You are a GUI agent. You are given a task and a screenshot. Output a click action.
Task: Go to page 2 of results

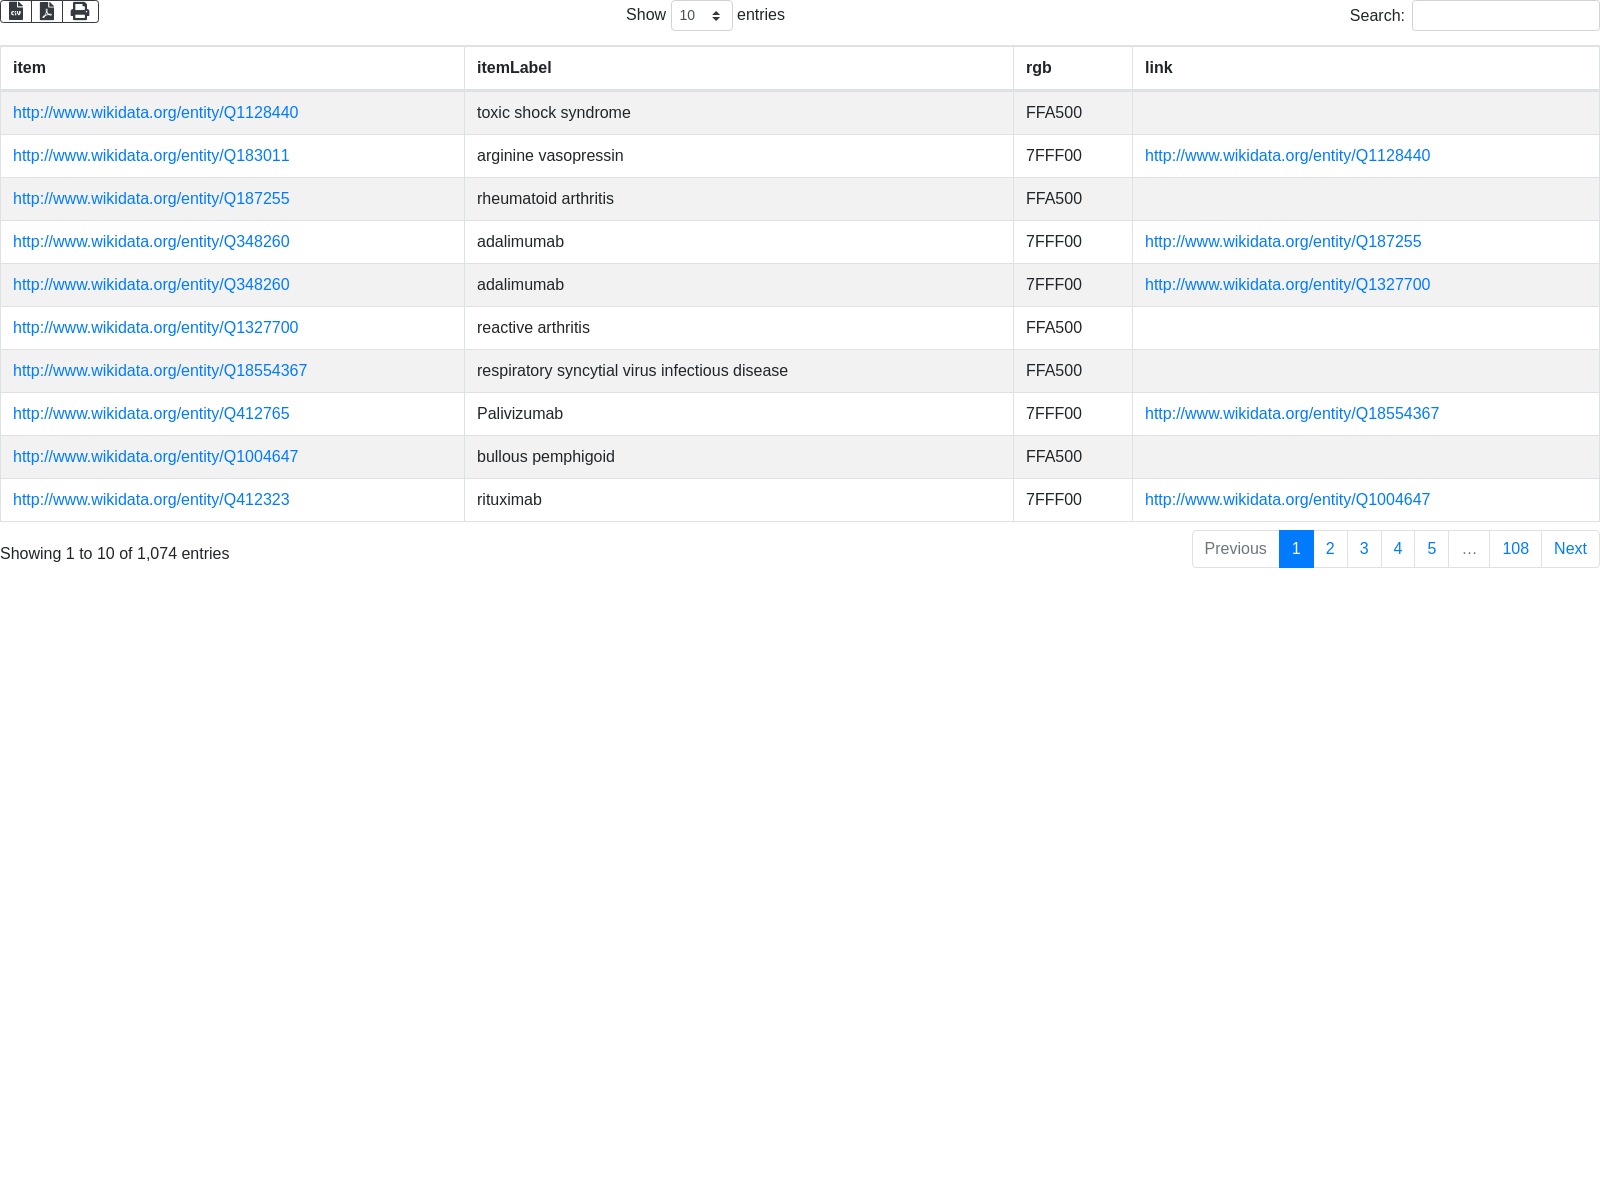(1330, 549)
